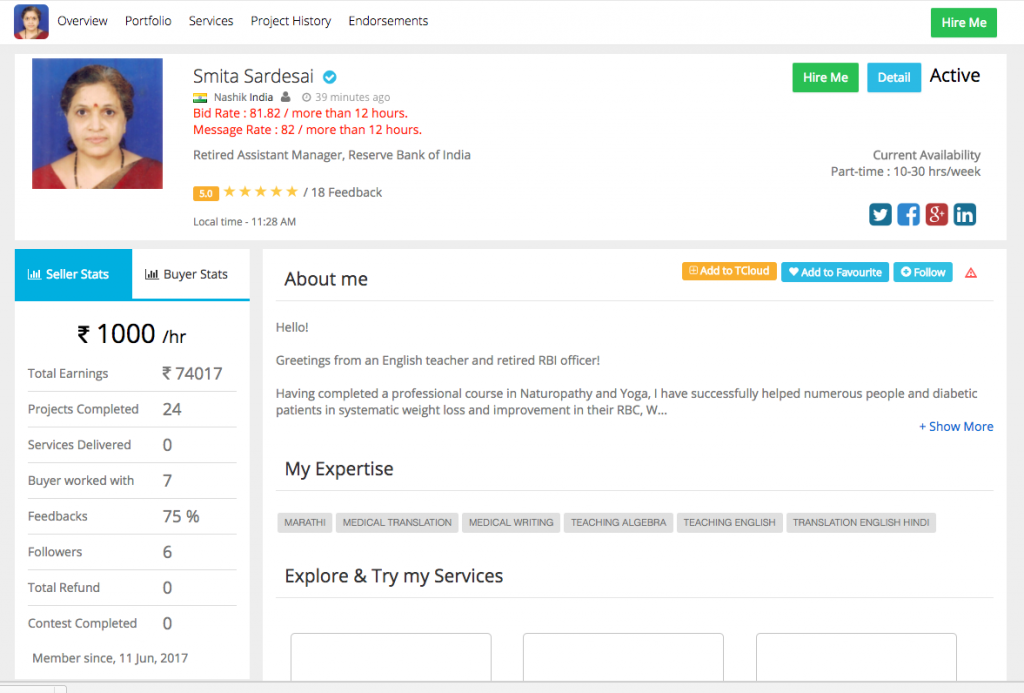Go to the Endorsements section
This screenshot has height=693, width=1024.
(x=388, y=21)
